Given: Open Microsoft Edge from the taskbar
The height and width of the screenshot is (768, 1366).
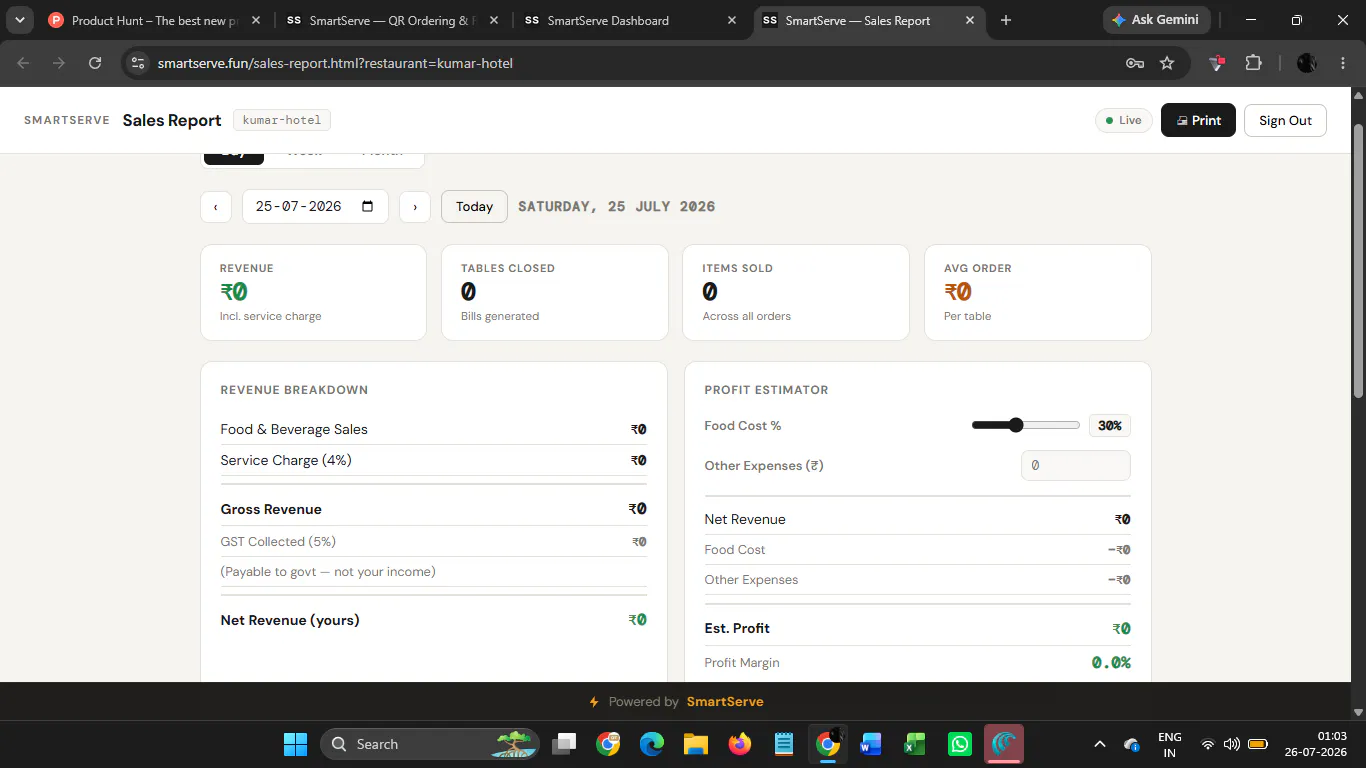Looking at the screenshot, I should coord(652,744).
